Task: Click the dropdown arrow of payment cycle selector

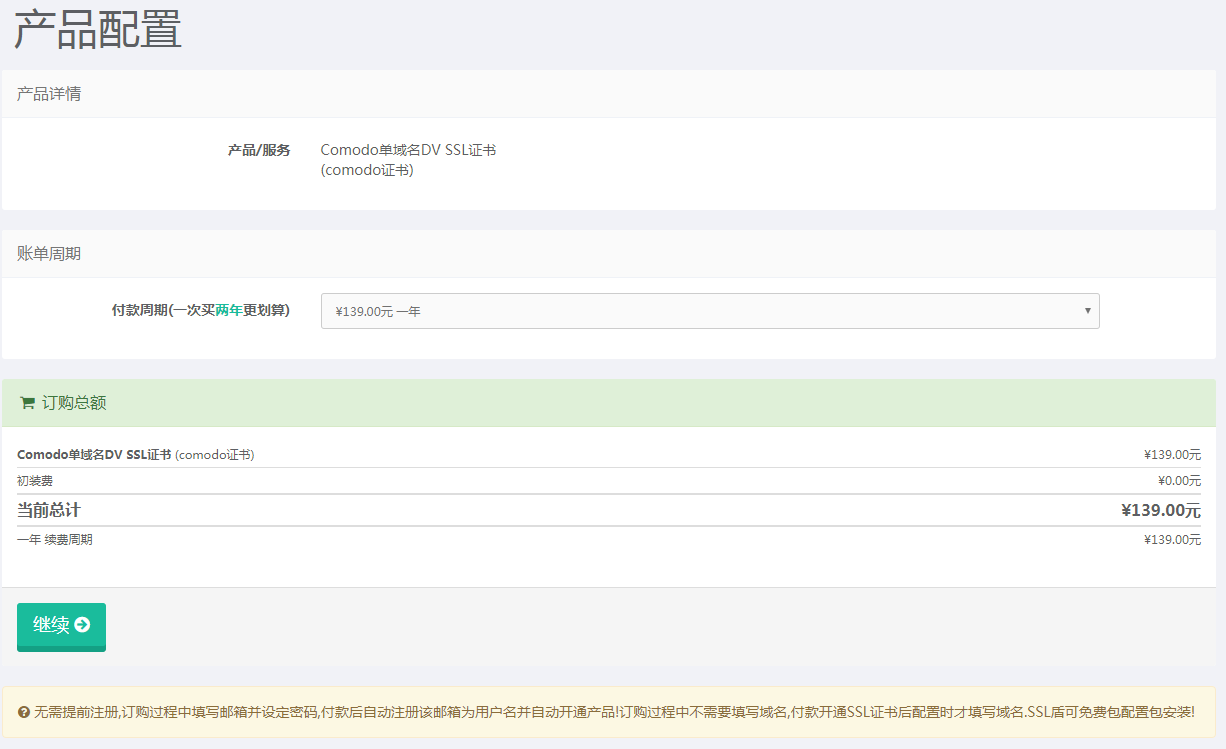Action: 1087,311
